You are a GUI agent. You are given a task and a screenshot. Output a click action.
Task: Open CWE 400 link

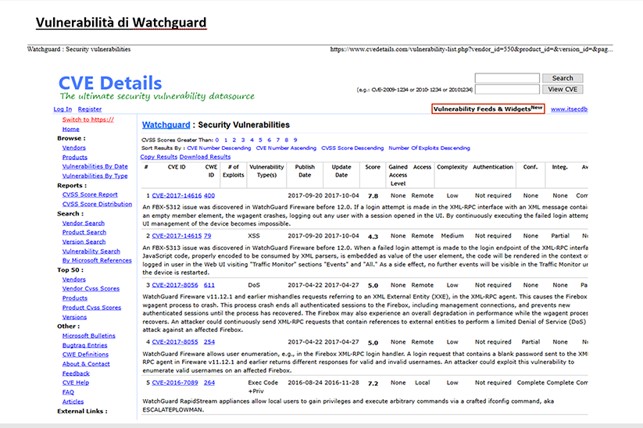point(209,196)
